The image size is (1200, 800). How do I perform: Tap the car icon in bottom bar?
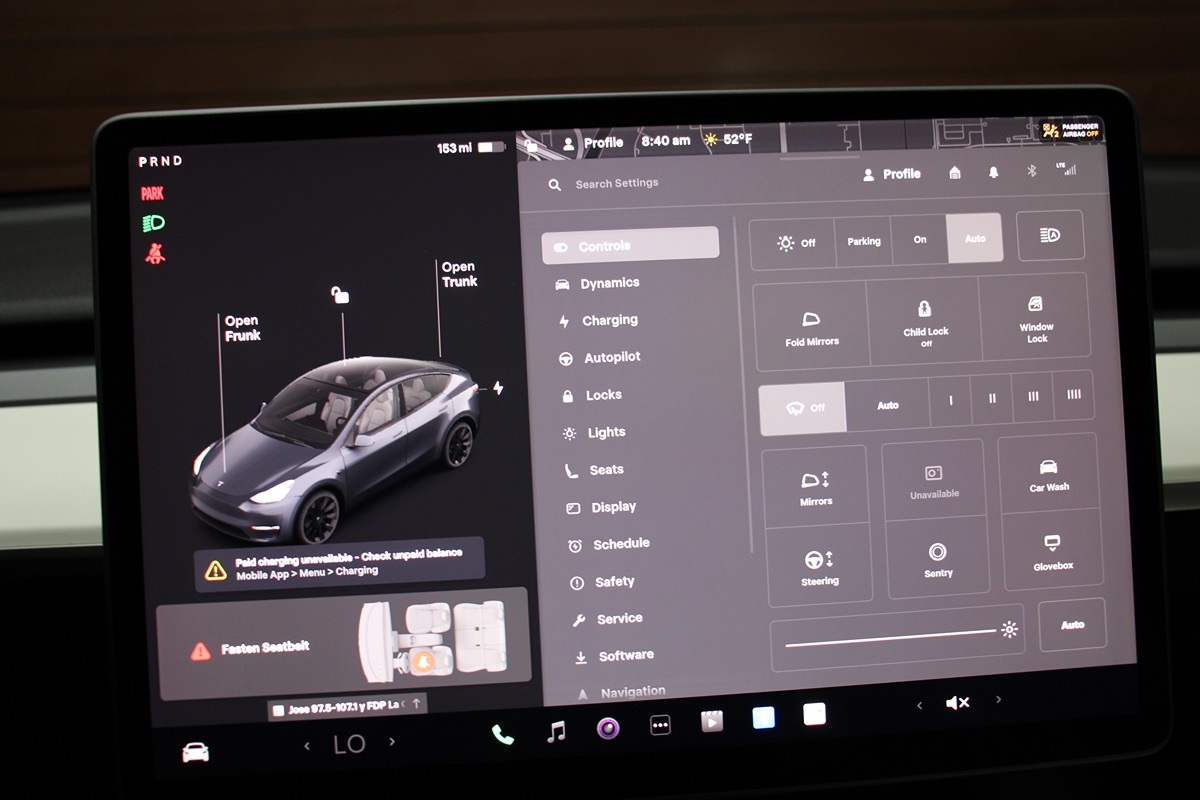196,753
